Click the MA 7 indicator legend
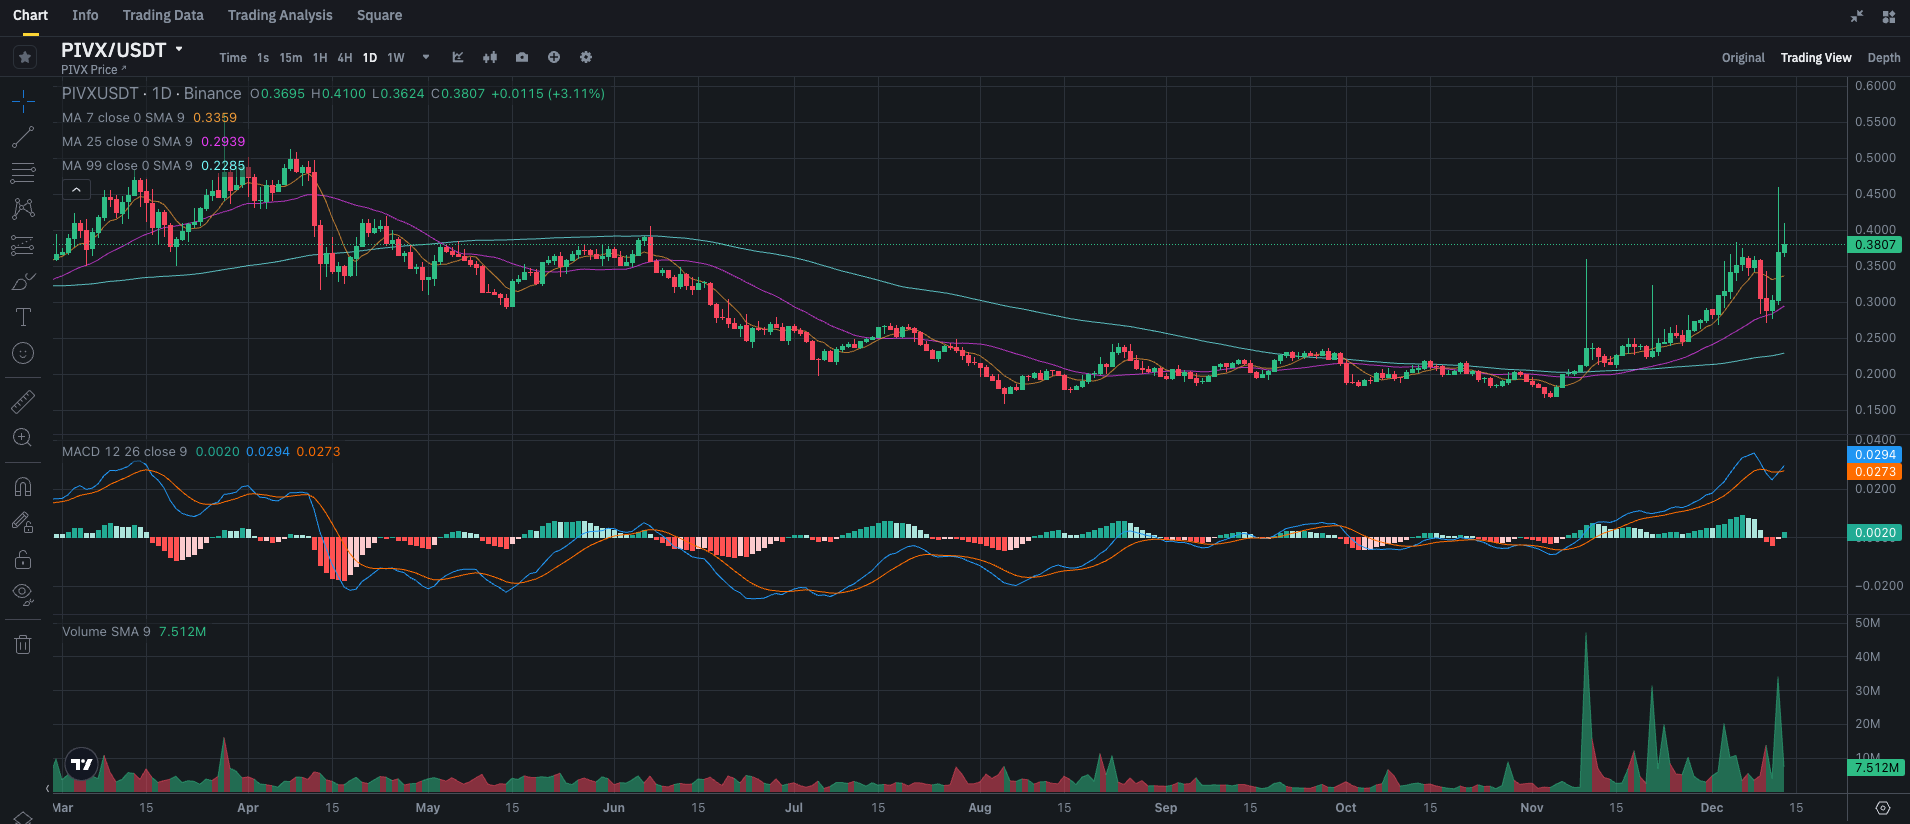 click(x=149, y=118)
